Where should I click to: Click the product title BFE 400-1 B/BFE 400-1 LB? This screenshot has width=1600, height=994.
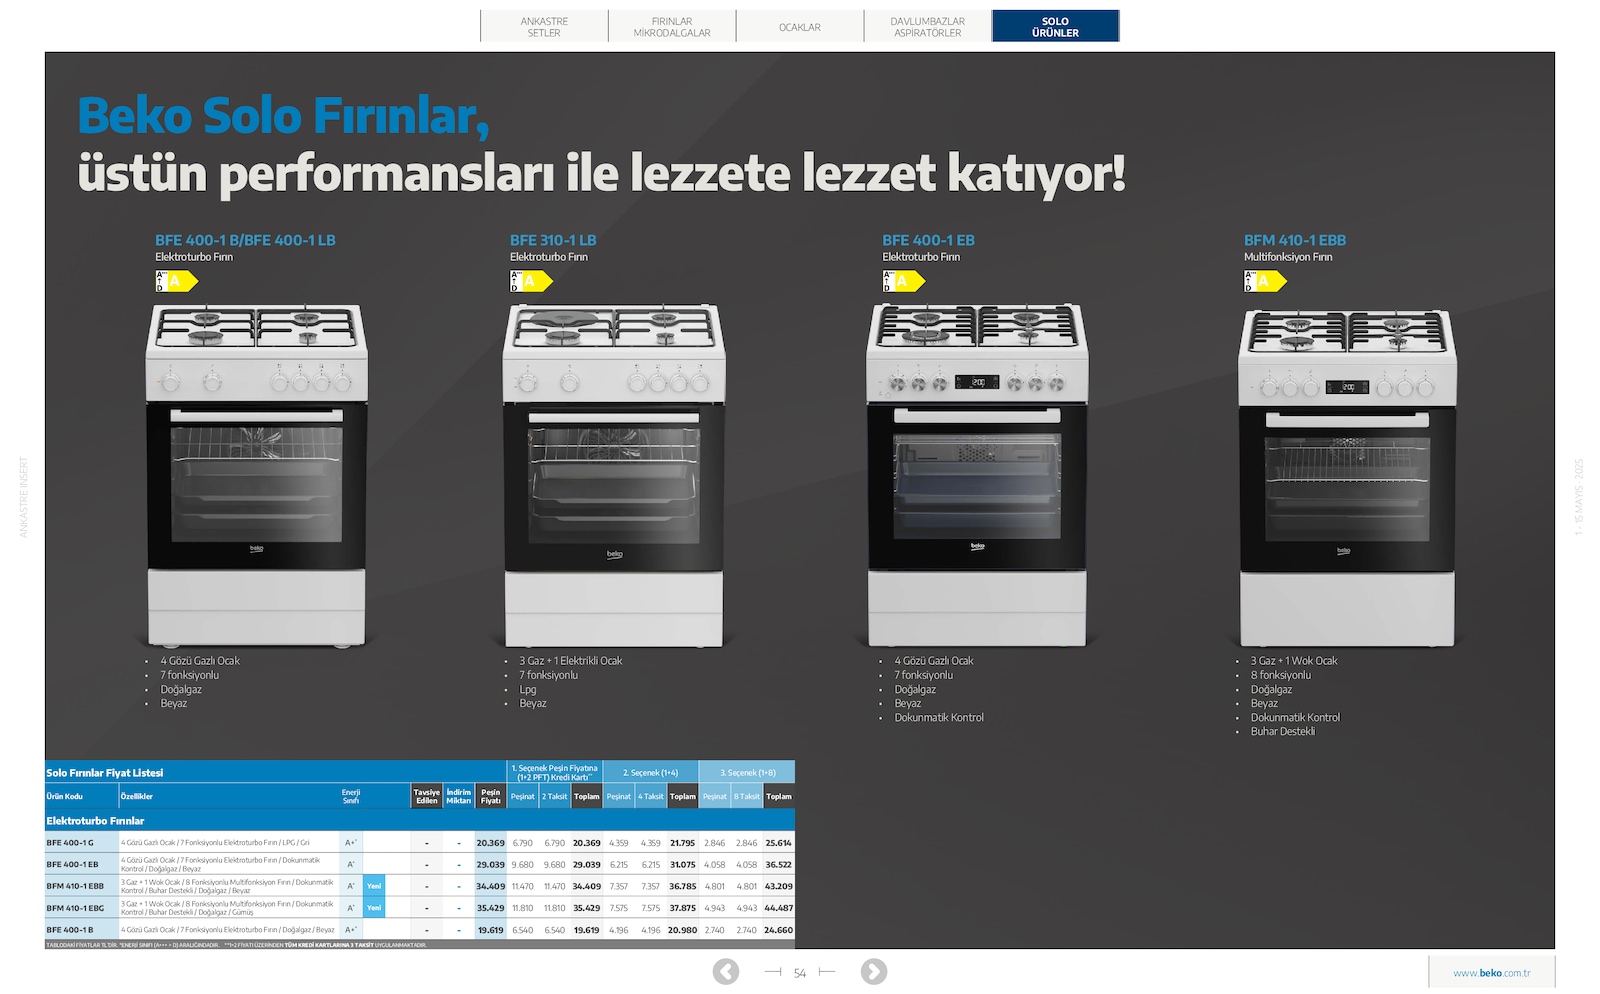click(x=245, y=240)
